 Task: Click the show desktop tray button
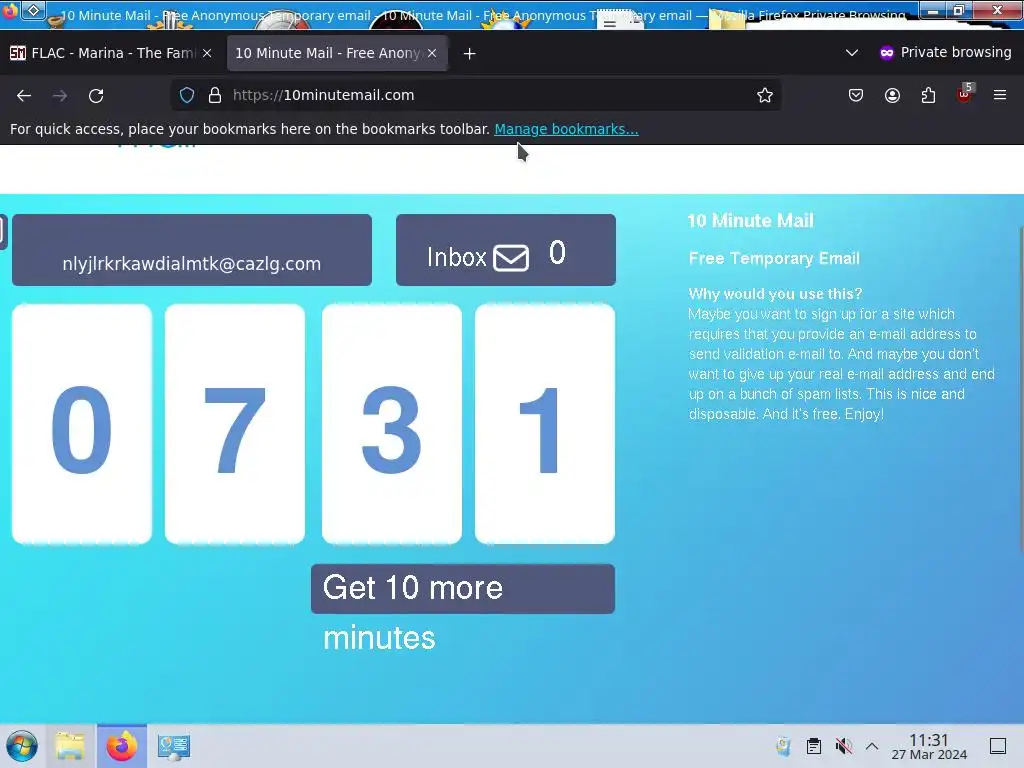tap(997, 746)
